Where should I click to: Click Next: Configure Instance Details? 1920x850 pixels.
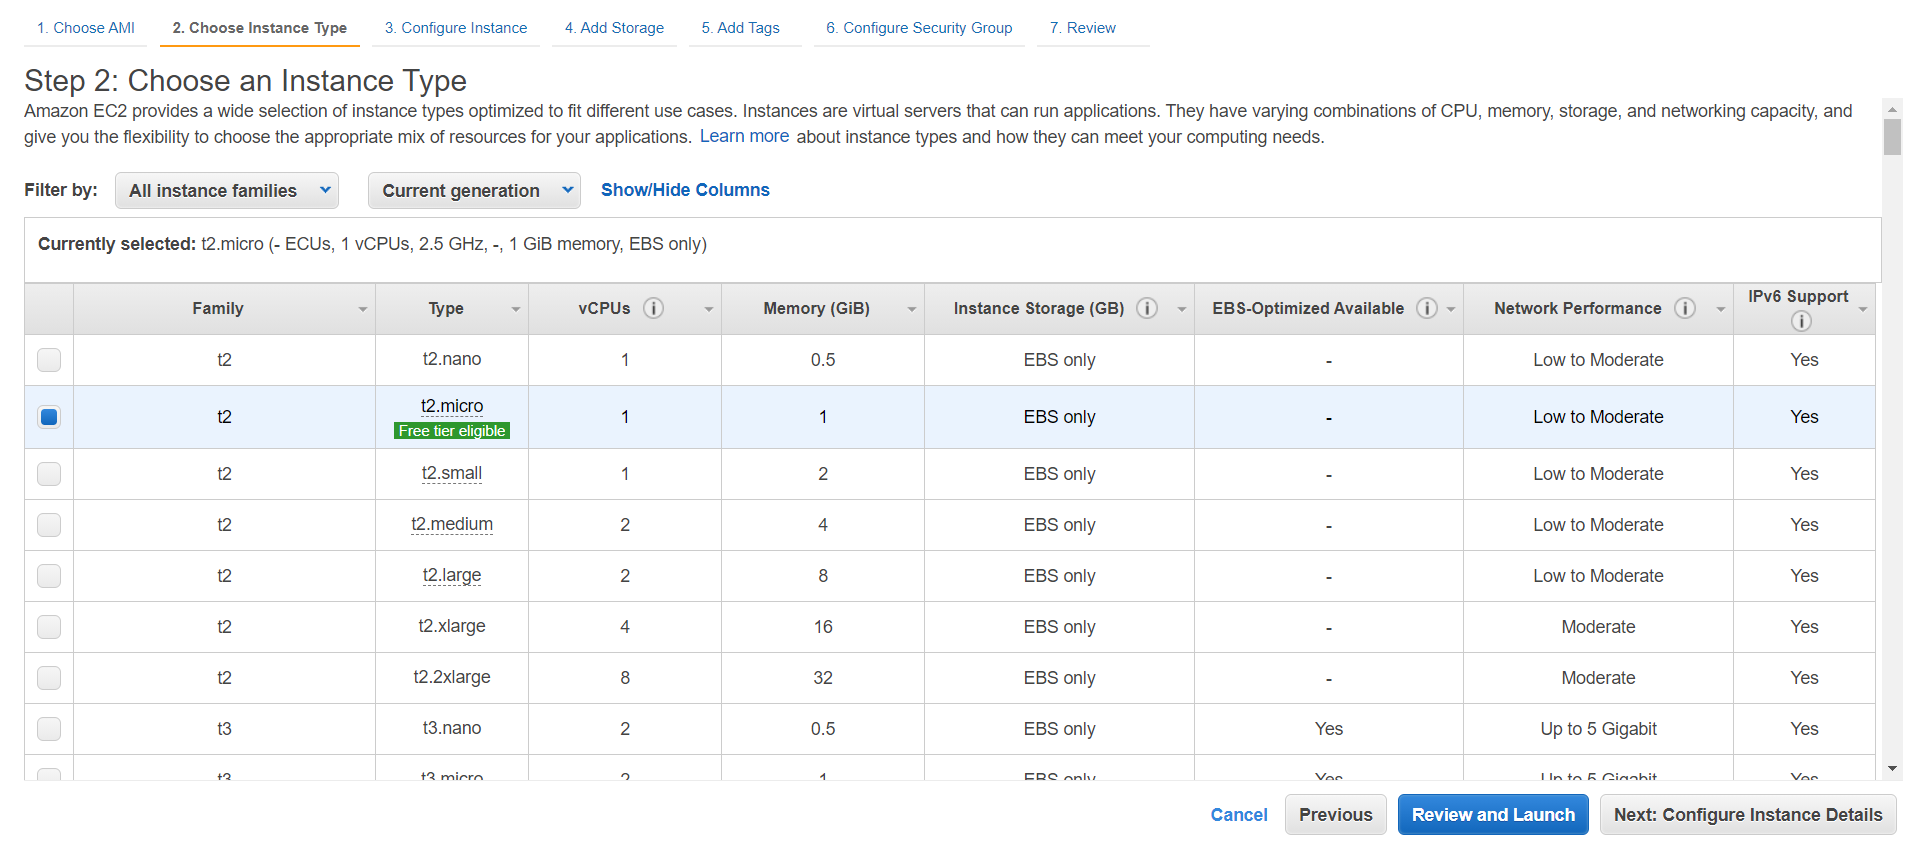point(1748,815)
